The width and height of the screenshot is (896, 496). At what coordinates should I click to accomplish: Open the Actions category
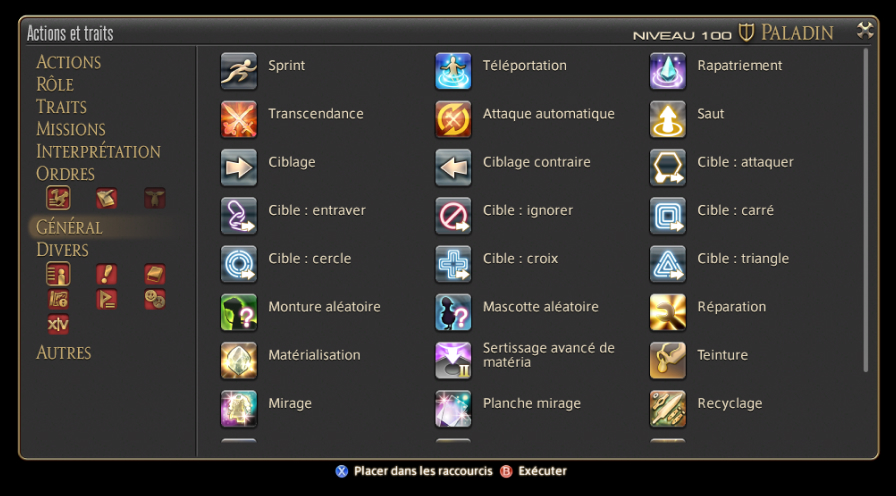click(x=69, y=62)
